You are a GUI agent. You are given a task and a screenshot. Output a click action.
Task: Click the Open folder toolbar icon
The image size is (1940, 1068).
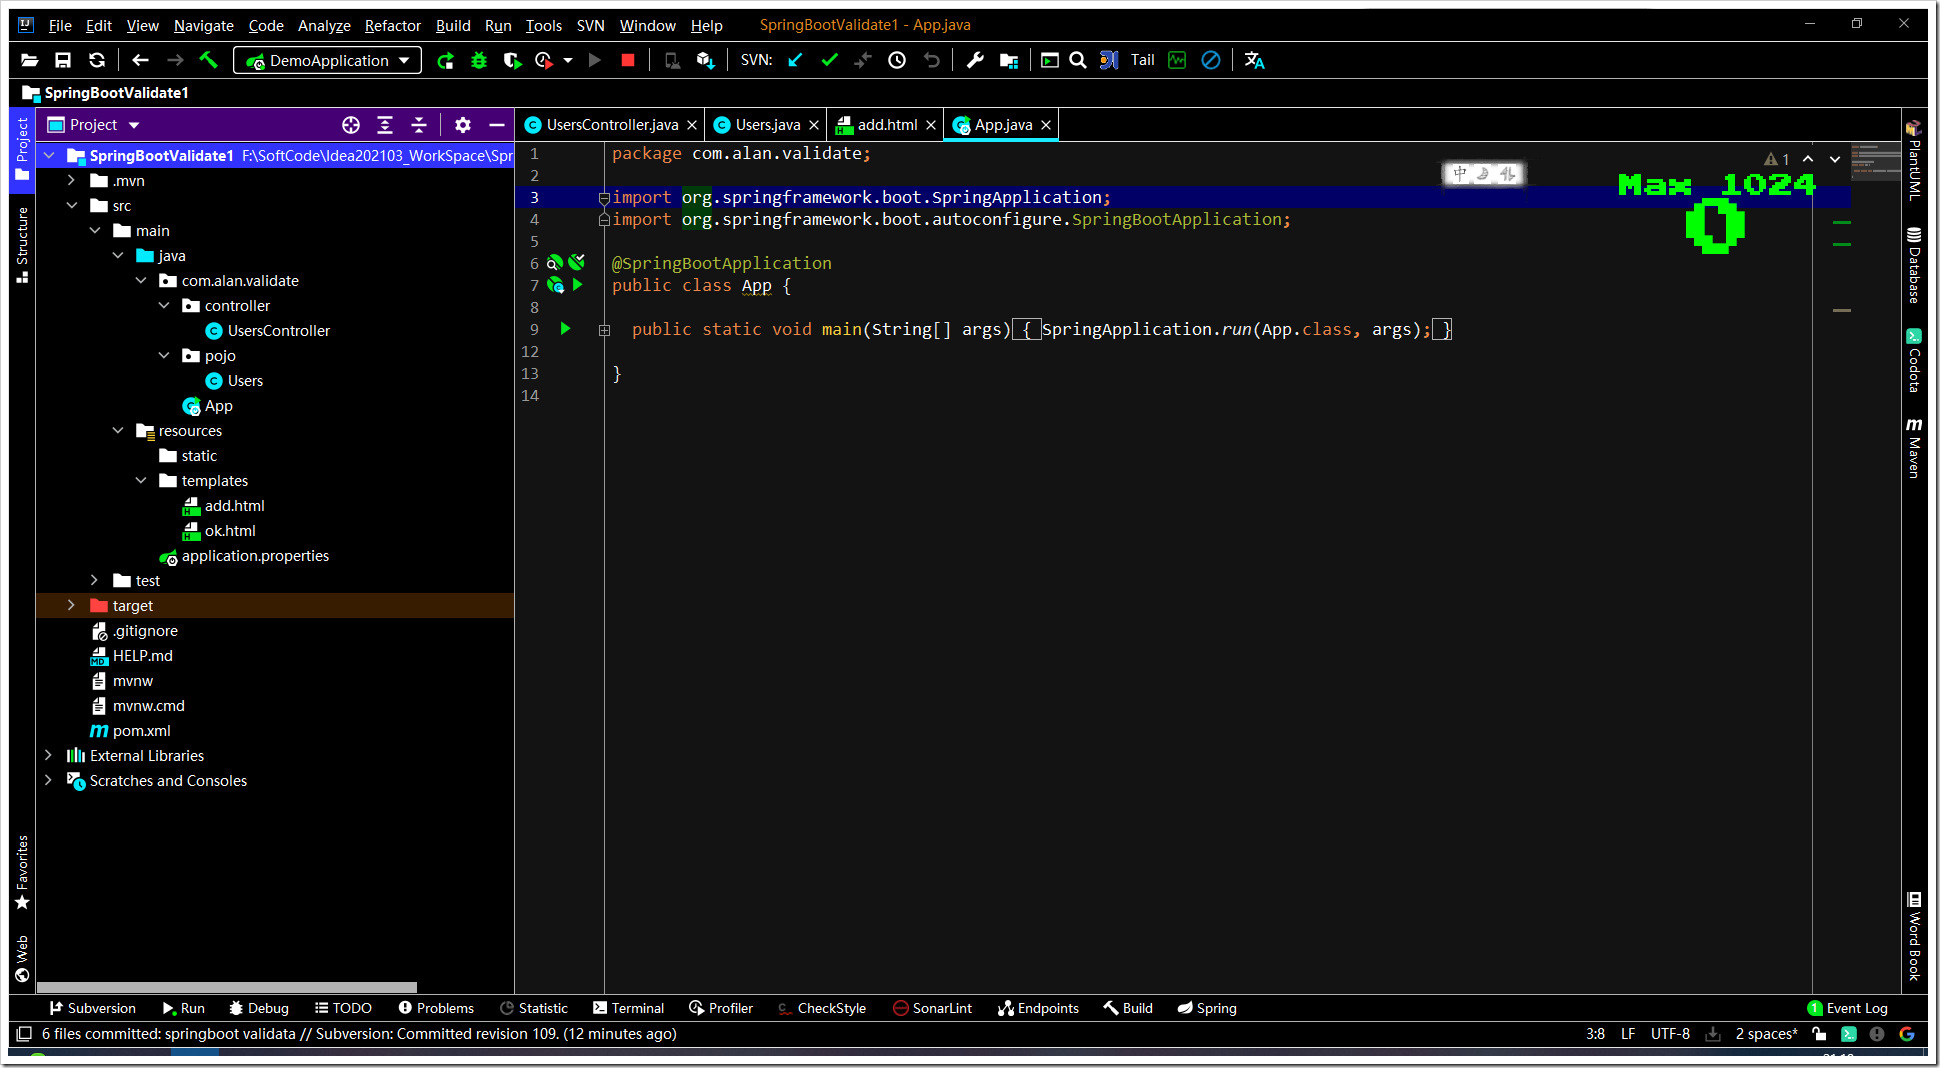click(30, 60)
